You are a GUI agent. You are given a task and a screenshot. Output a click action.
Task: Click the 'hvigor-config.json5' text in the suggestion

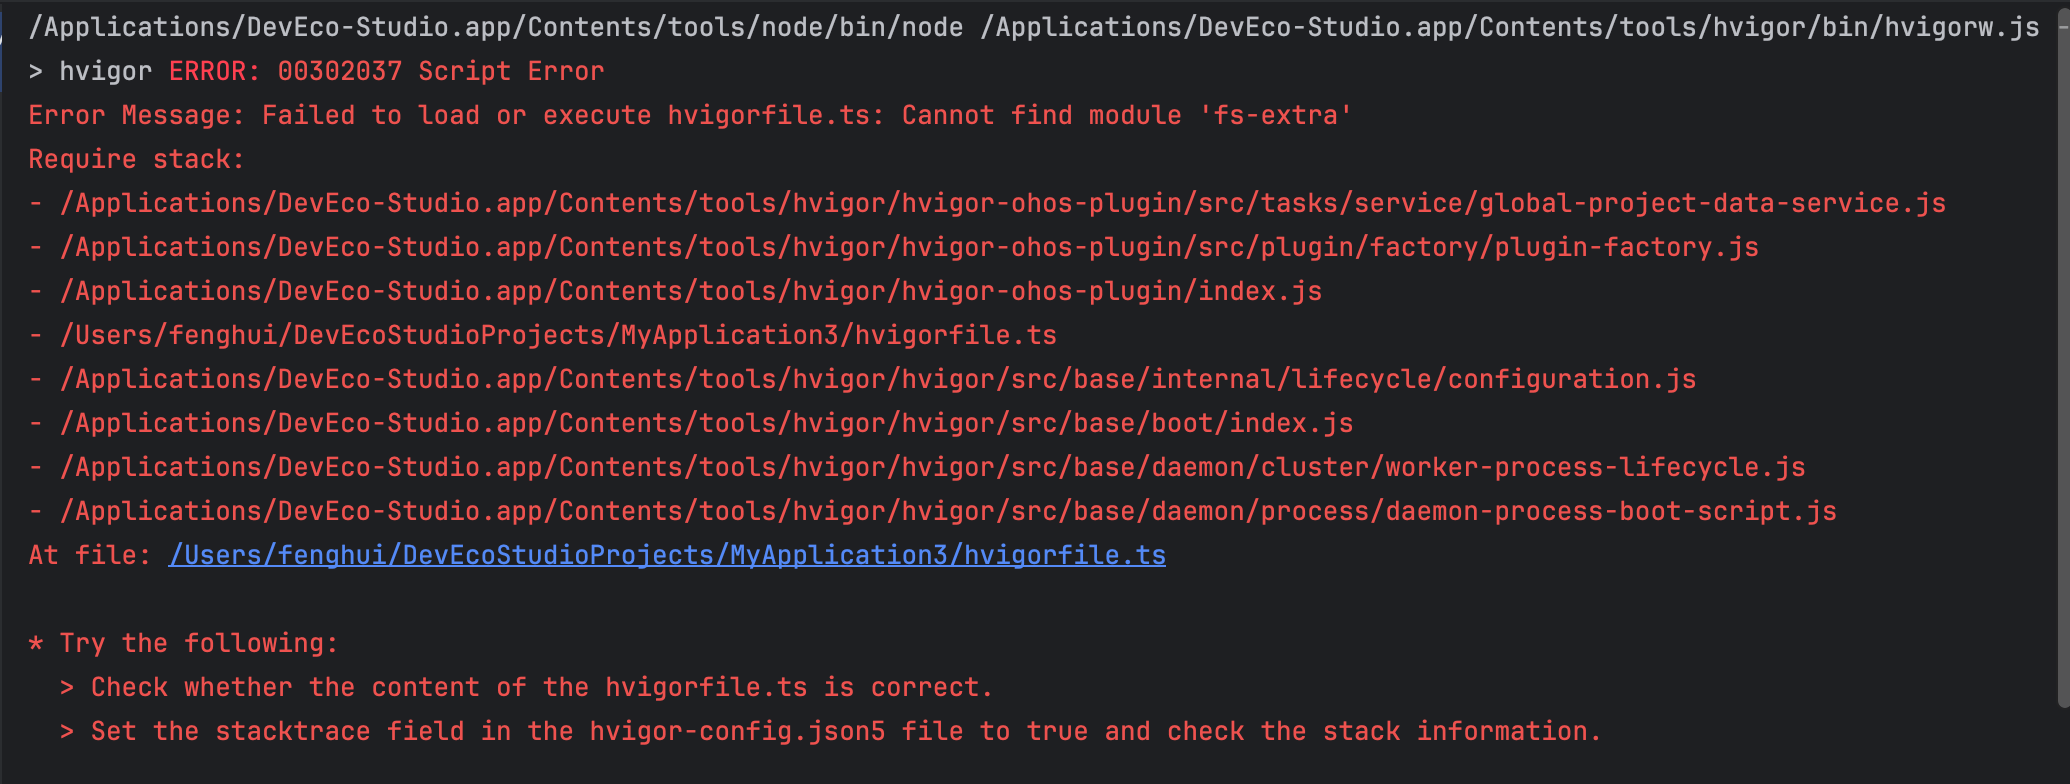(737, 732)
